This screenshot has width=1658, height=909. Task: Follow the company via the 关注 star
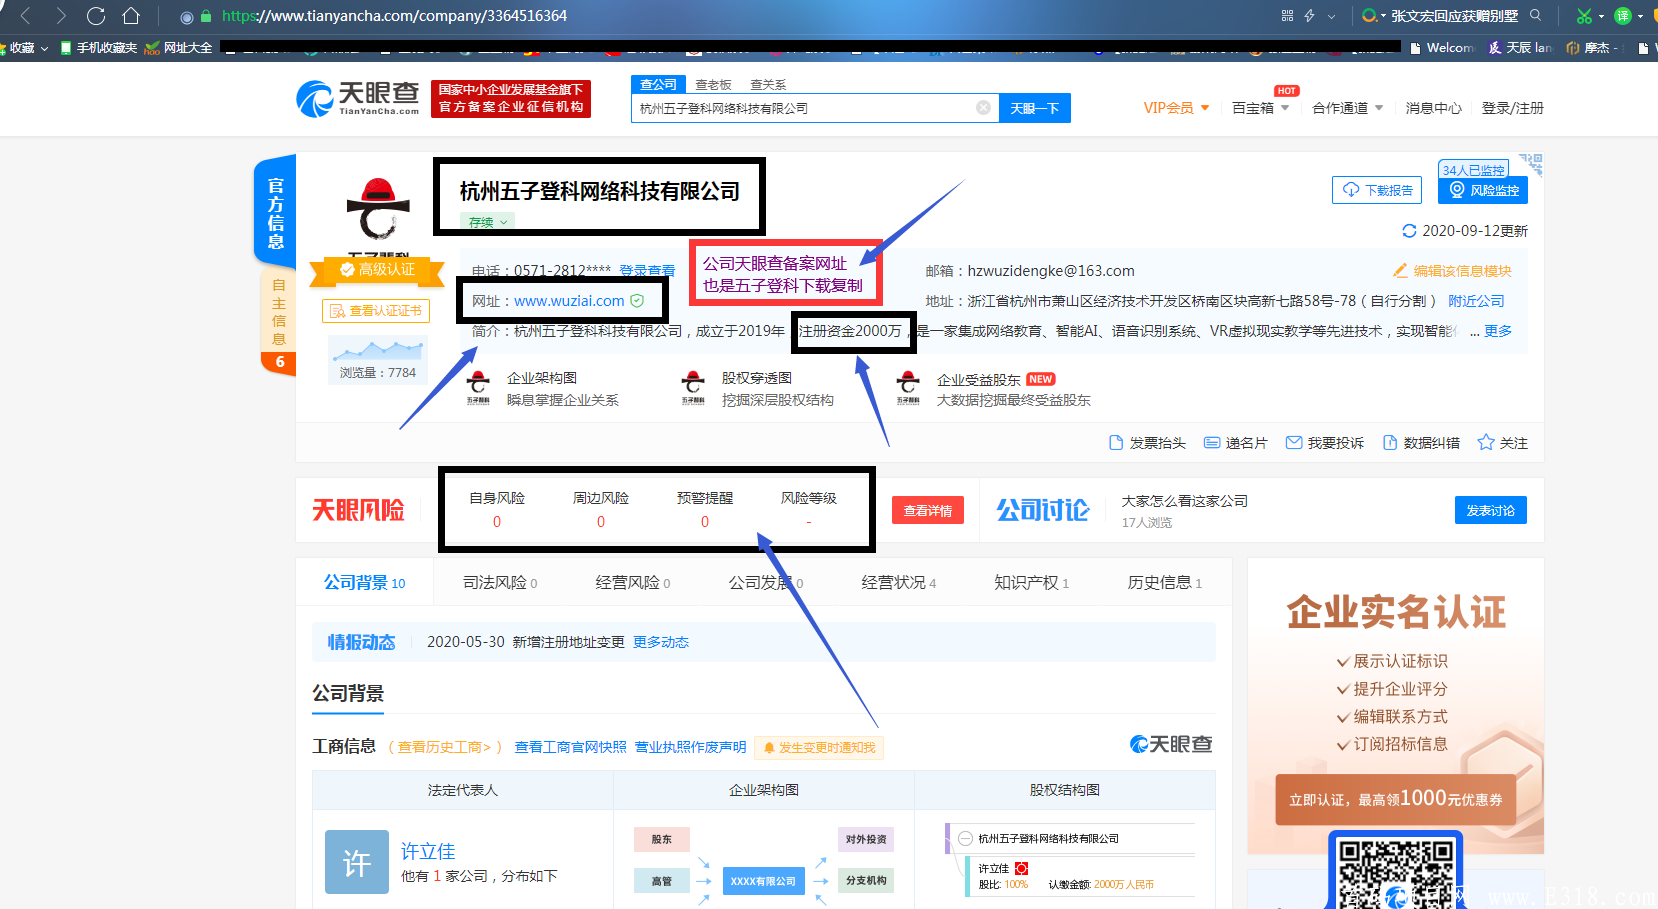1502,442
